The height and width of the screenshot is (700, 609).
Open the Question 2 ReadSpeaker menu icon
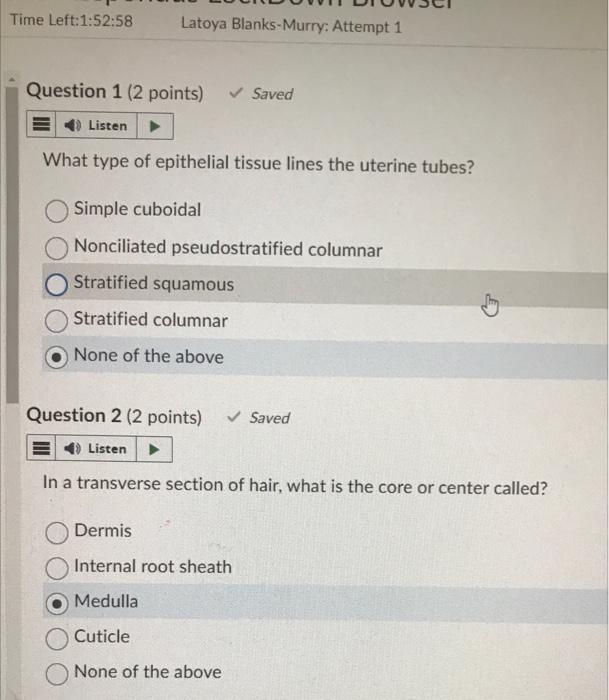[41, 448]
